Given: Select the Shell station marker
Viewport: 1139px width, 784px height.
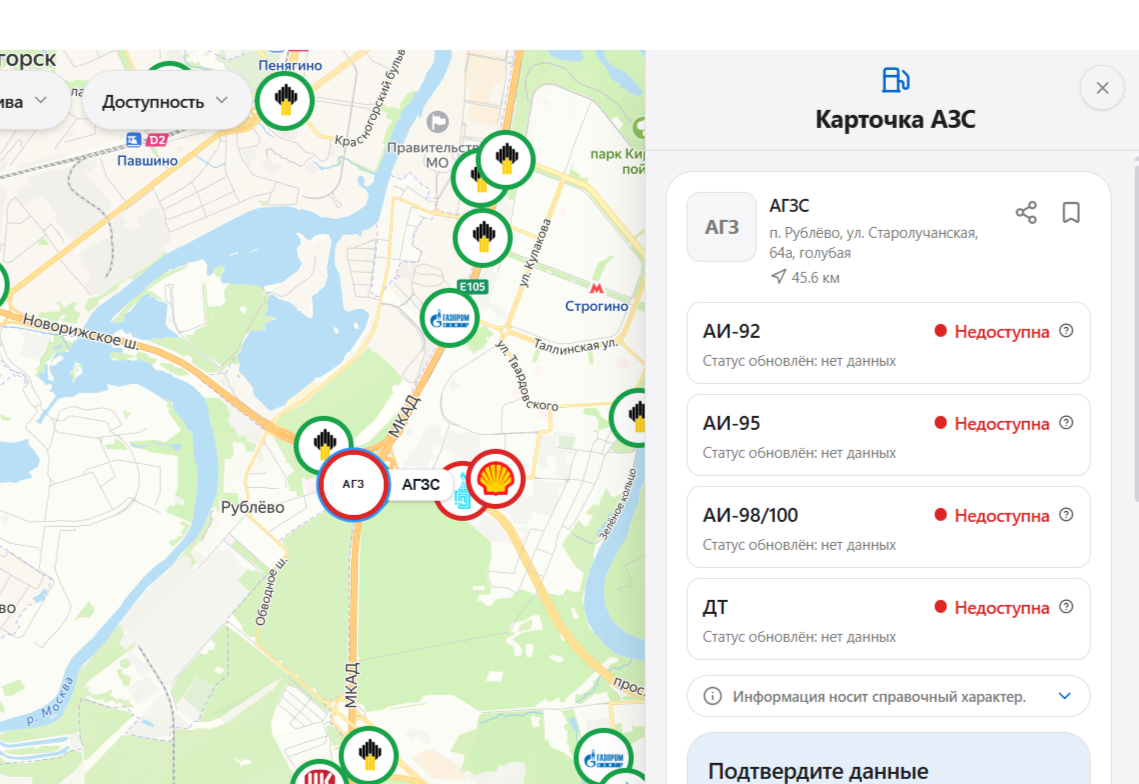Looking at the screenshot, I should point(495,479).
